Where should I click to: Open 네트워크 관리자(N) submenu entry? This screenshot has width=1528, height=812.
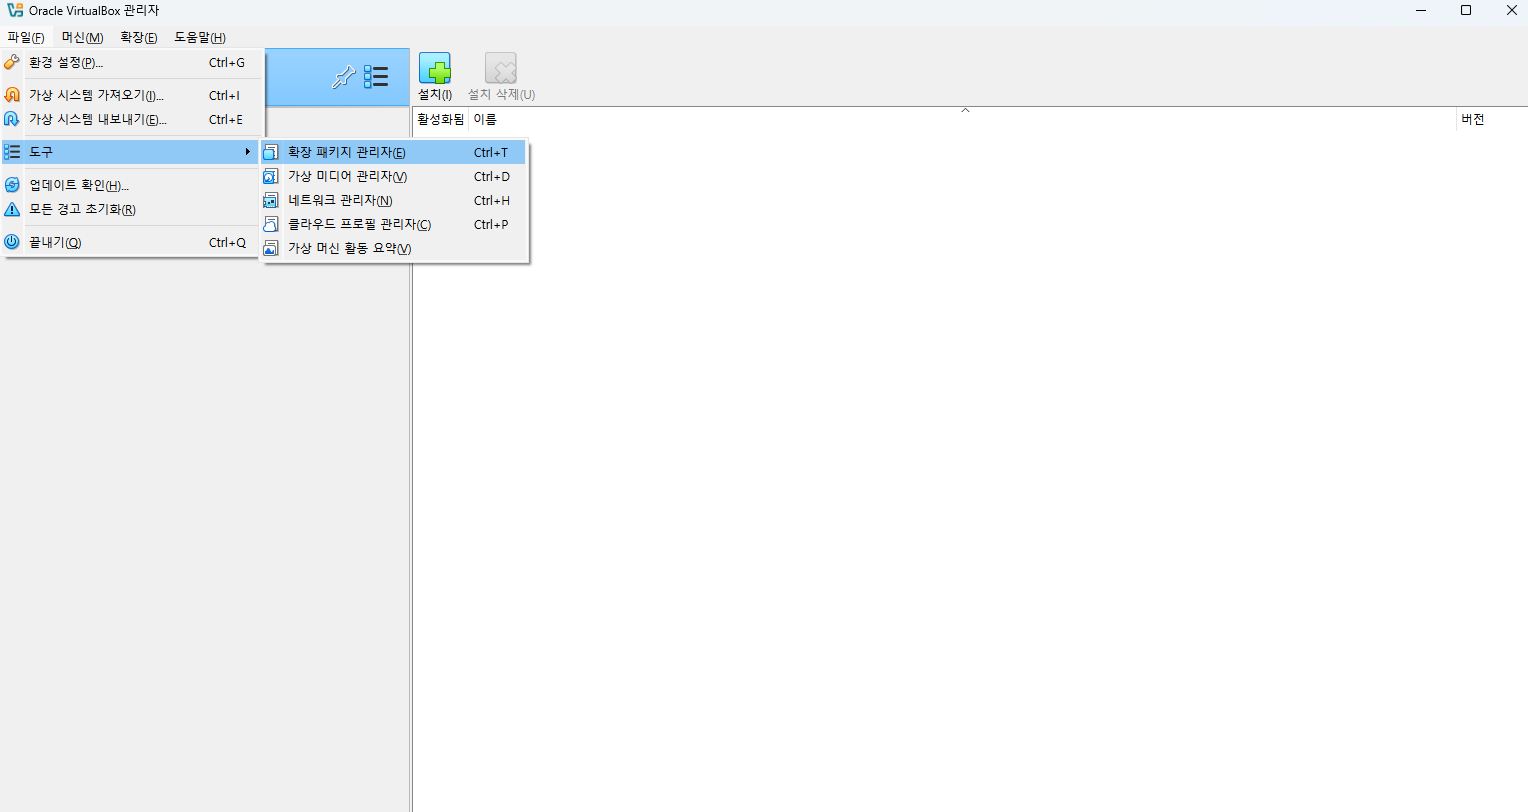pos(394,200)
